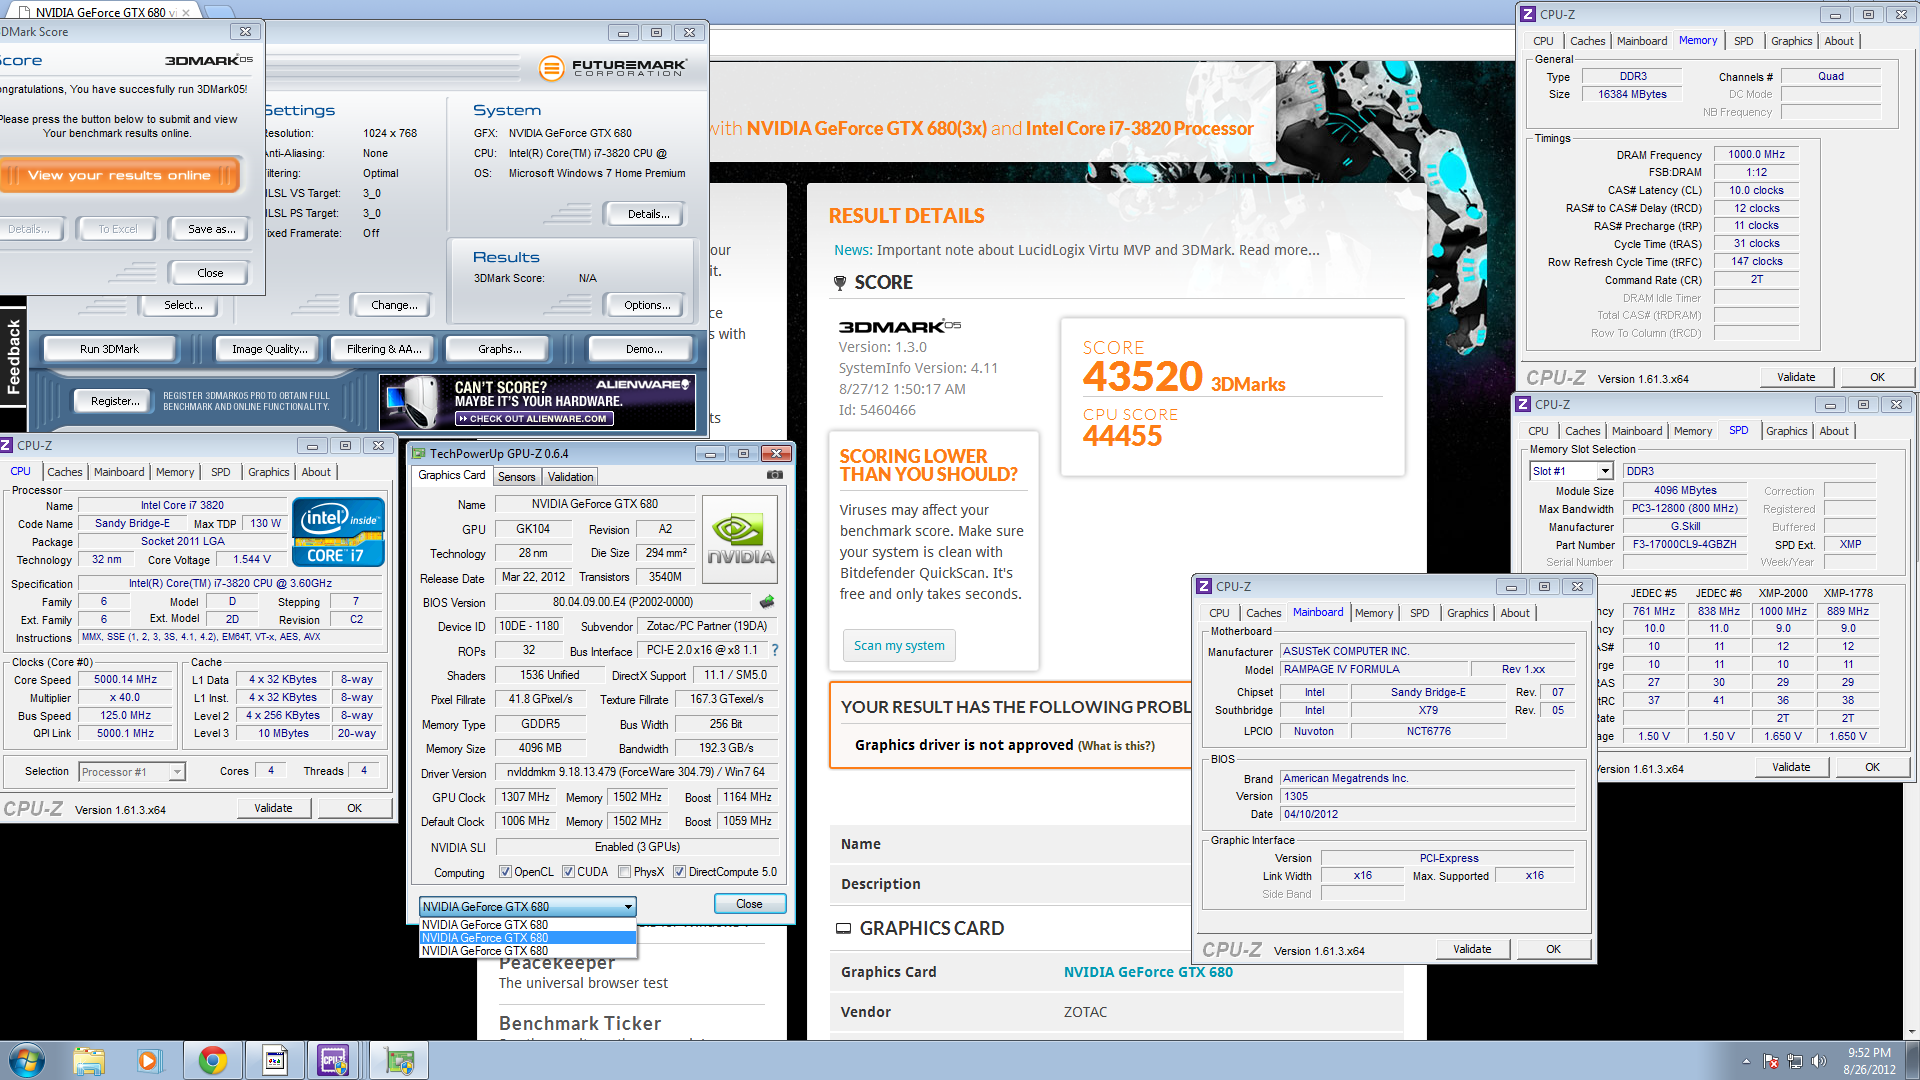This screenshot has width=1920, height=1080.
Task: Click the GPU-Z title bar icon
Action: click(420, 454)
